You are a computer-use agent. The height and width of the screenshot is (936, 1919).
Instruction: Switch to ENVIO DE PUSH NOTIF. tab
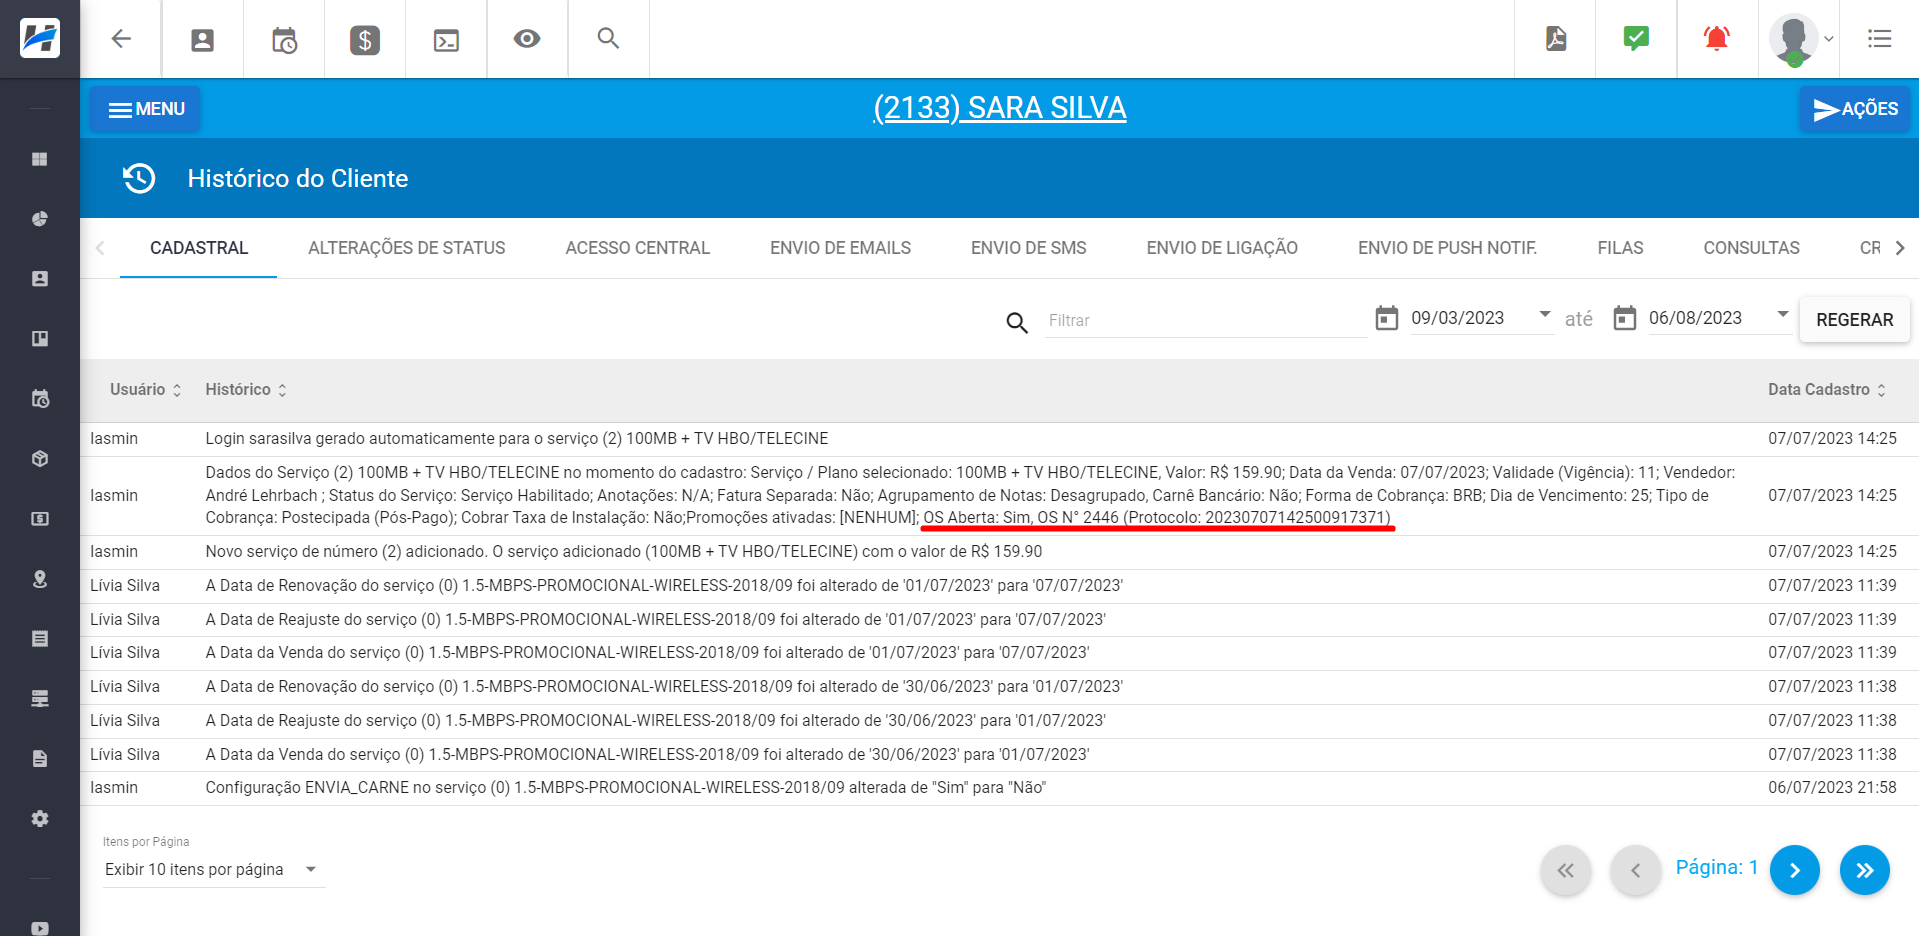[1448, 248]
